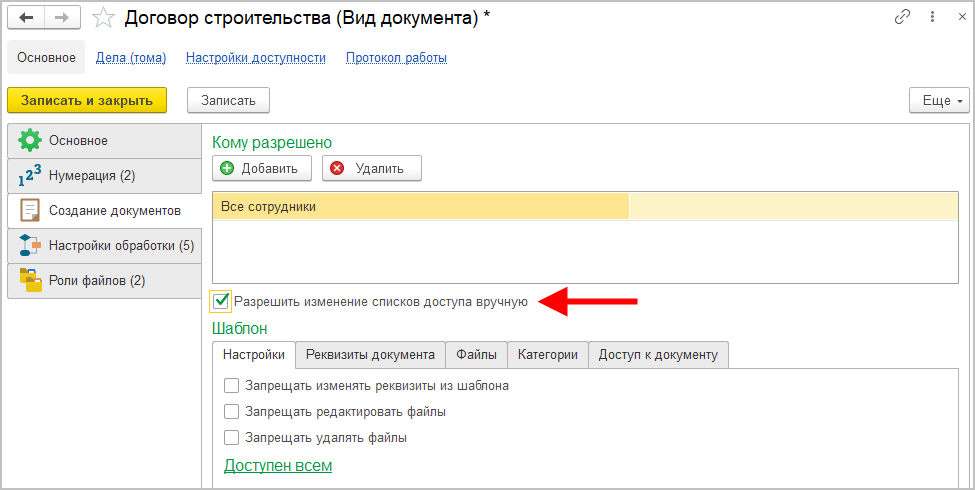Click the Добавить button

(262, 168)
